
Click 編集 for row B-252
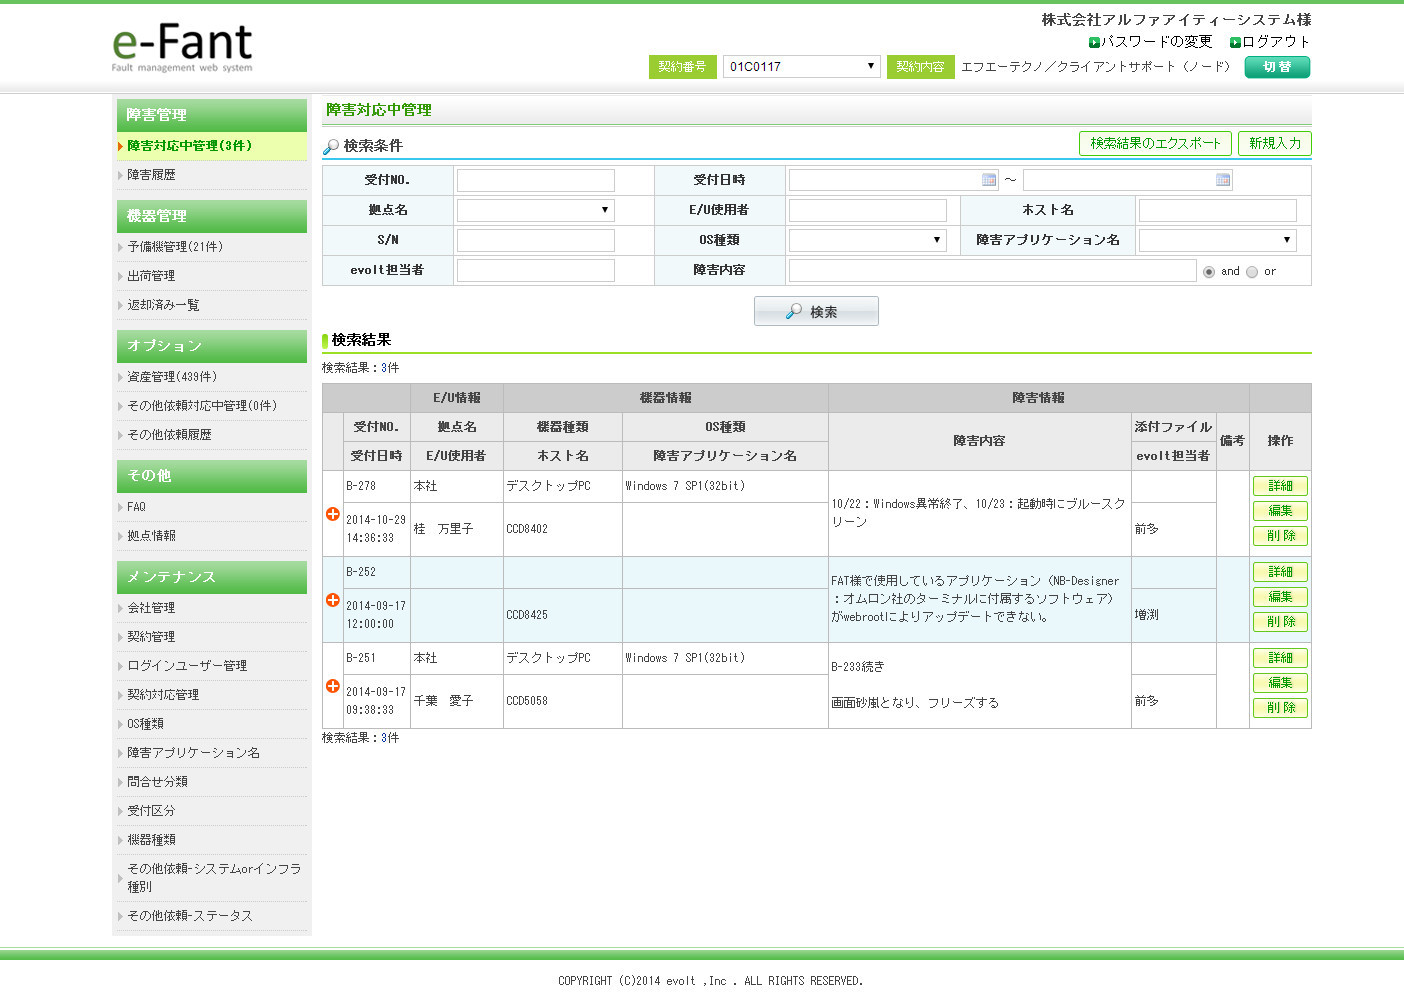[1280, 597]
